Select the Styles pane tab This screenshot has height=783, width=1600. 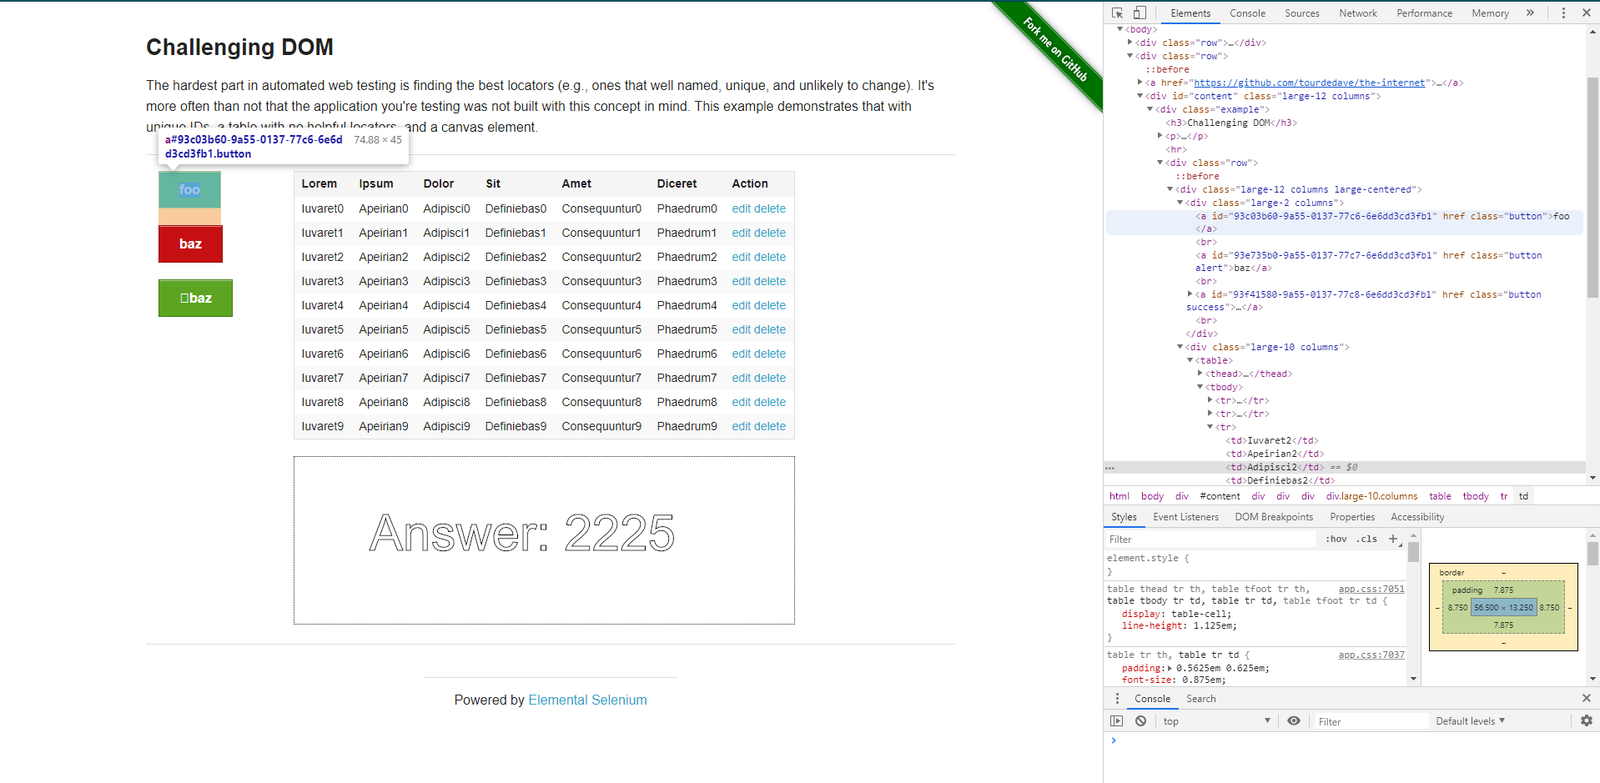coord(1124,517)
